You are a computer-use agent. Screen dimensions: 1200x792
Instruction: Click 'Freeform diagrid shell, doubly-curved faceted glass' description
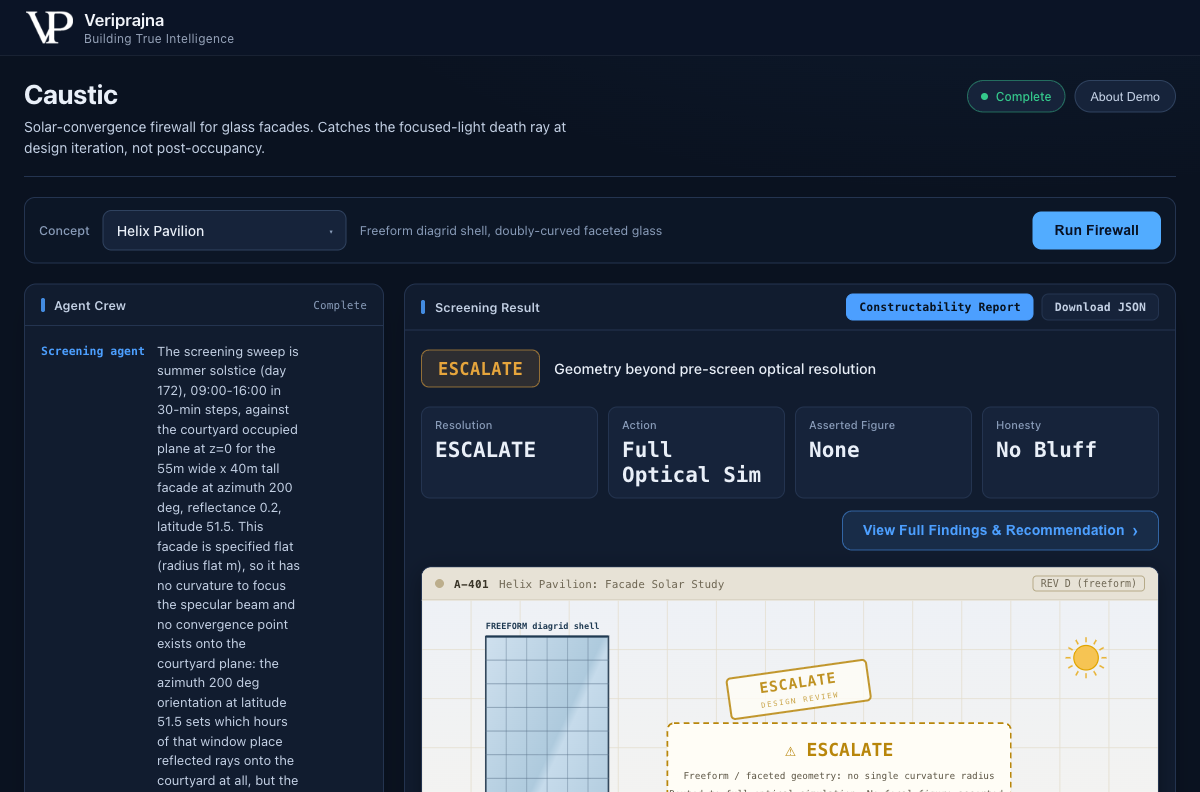click(x=511, y=230)
